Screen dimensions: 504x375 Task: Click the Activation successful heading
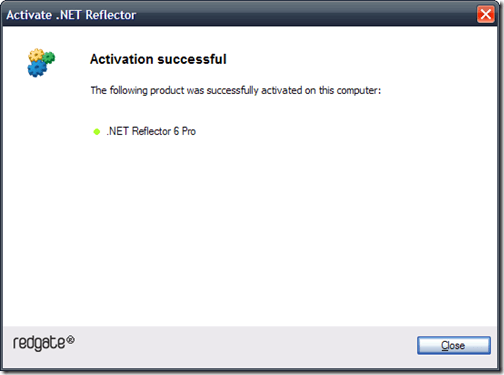coord(158,59)
